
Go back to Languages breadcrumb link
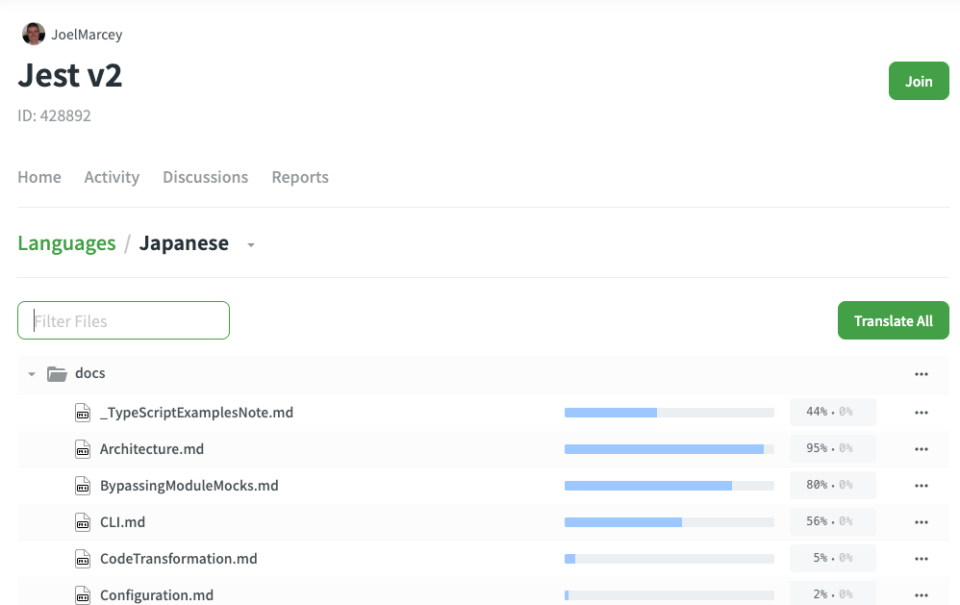67,243
